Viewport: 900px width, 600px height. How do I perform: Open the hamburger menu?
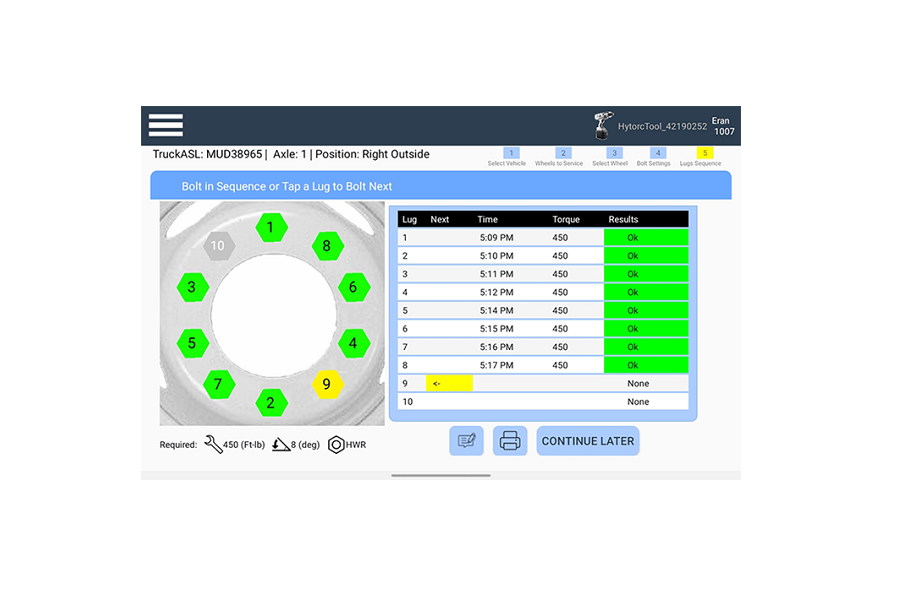point(166,125)
